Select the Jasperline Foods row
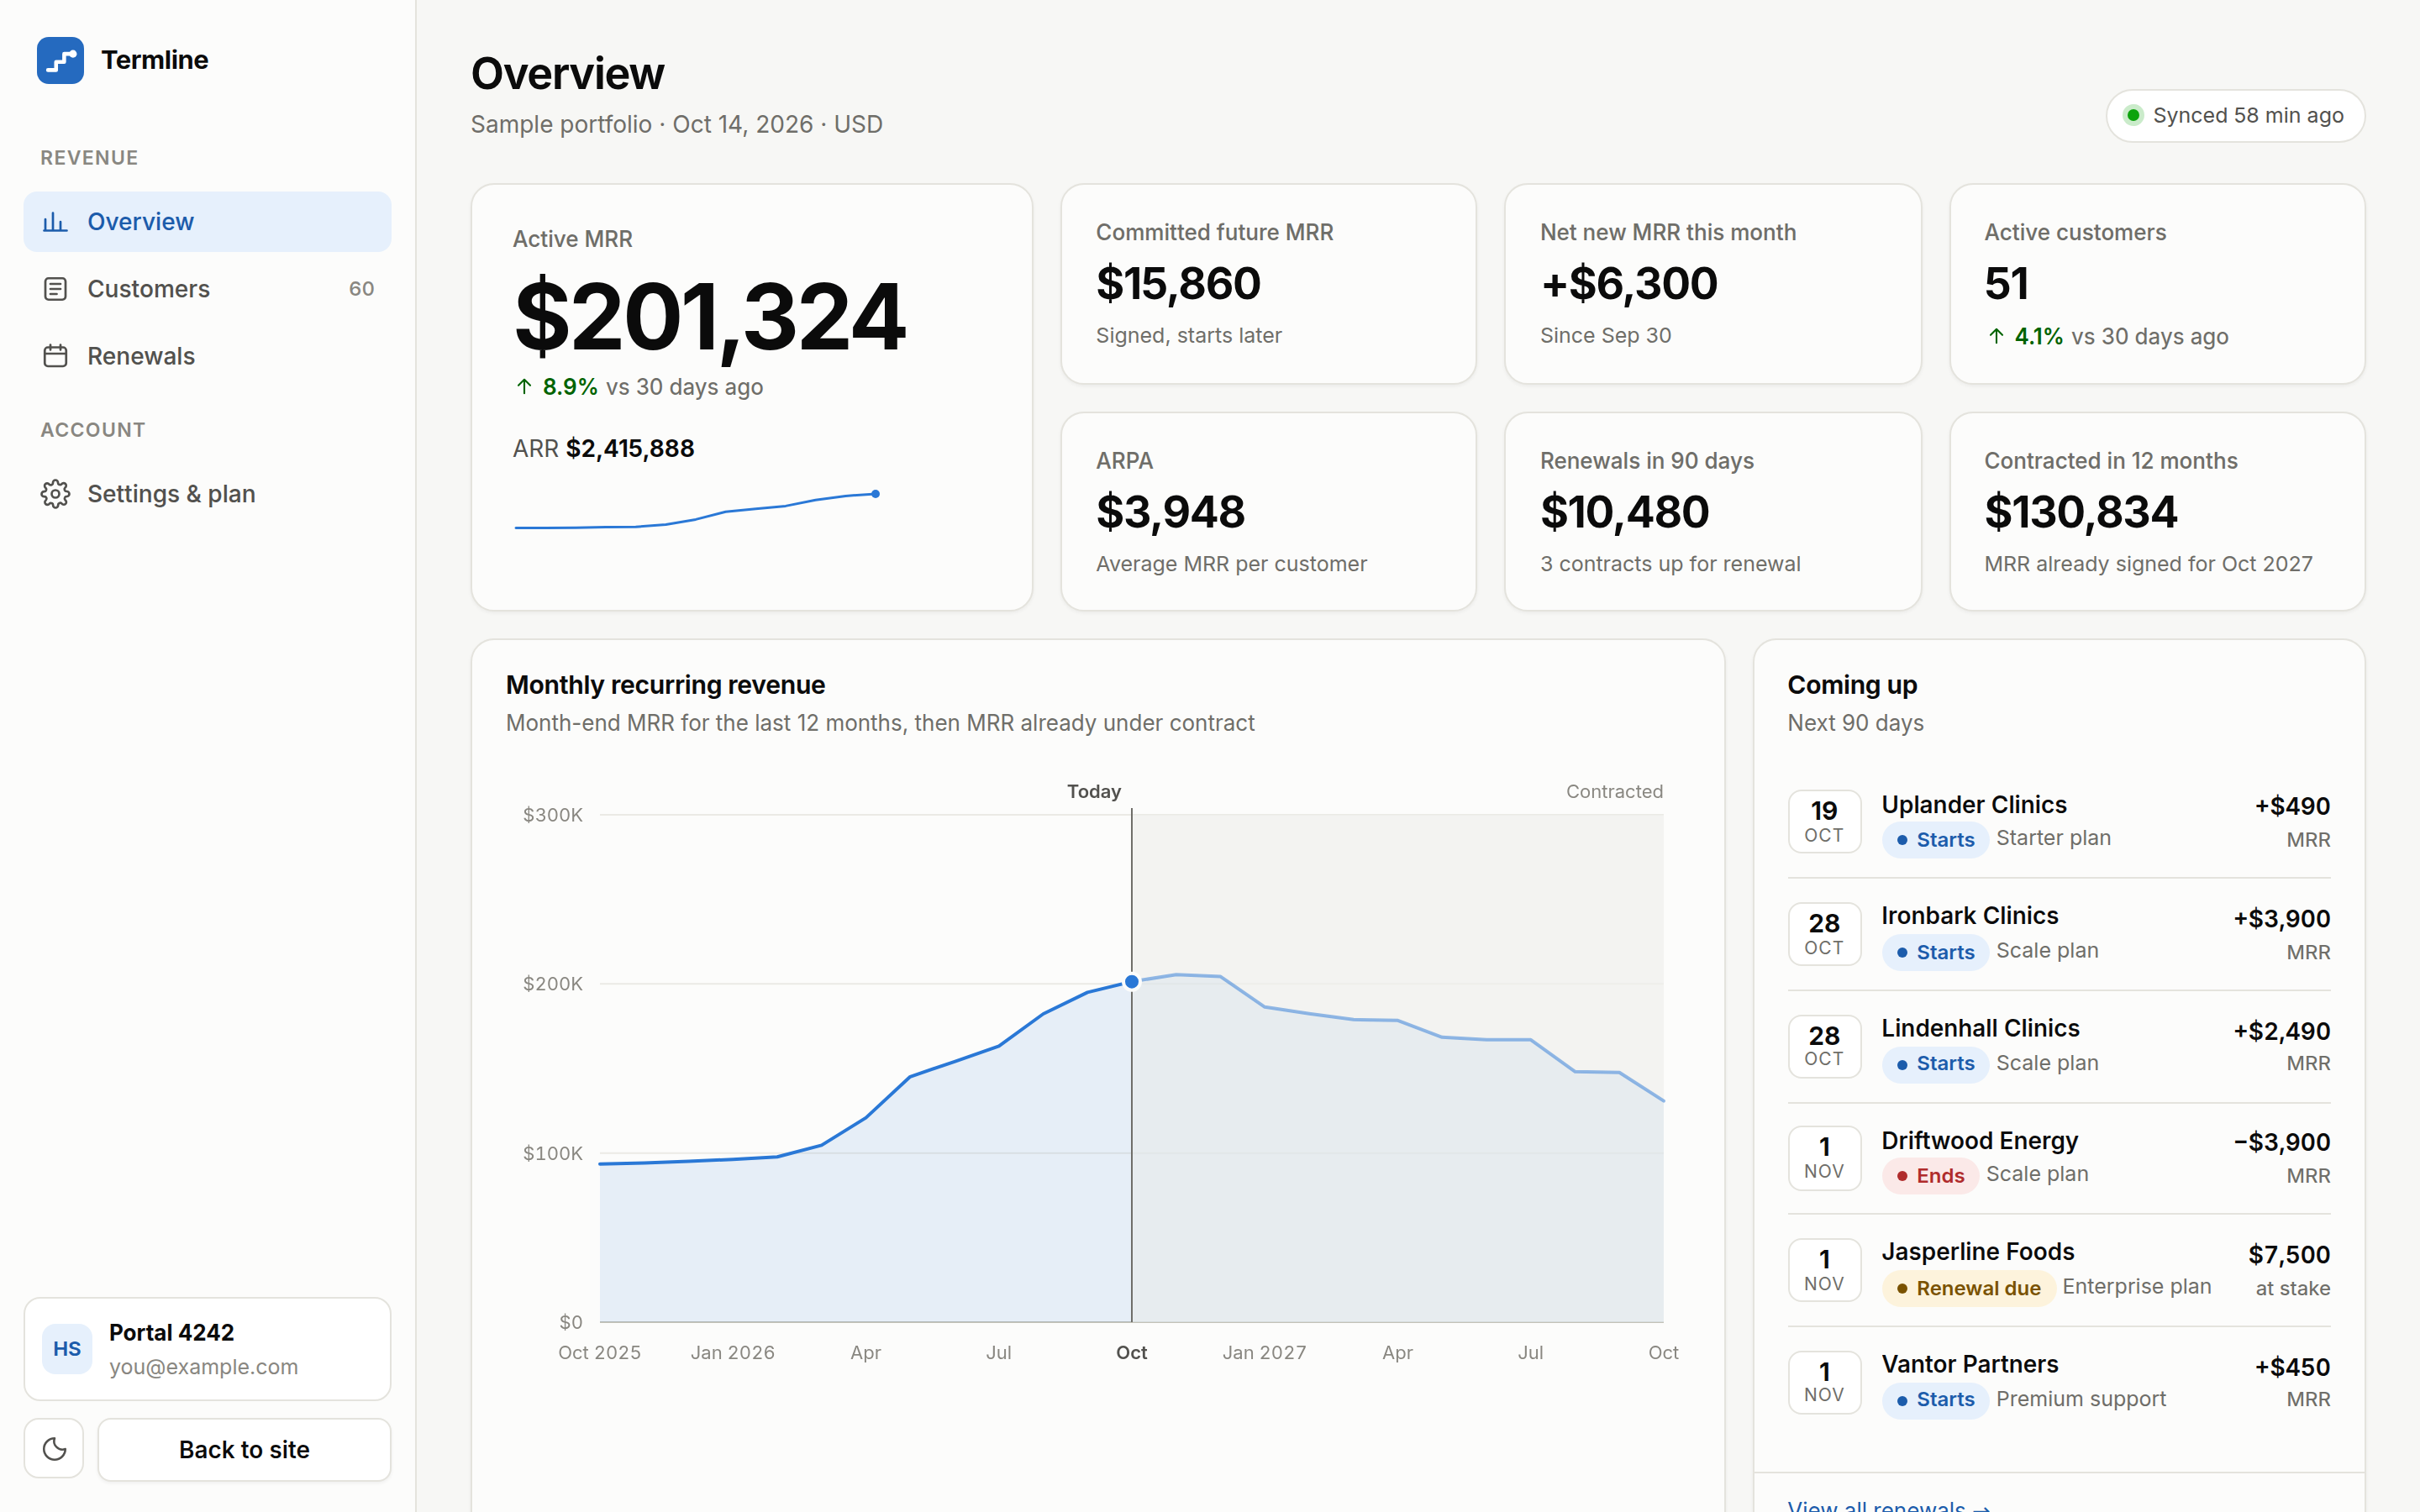Viewport: 2420px width, 1512px height. [2059, 1270]
